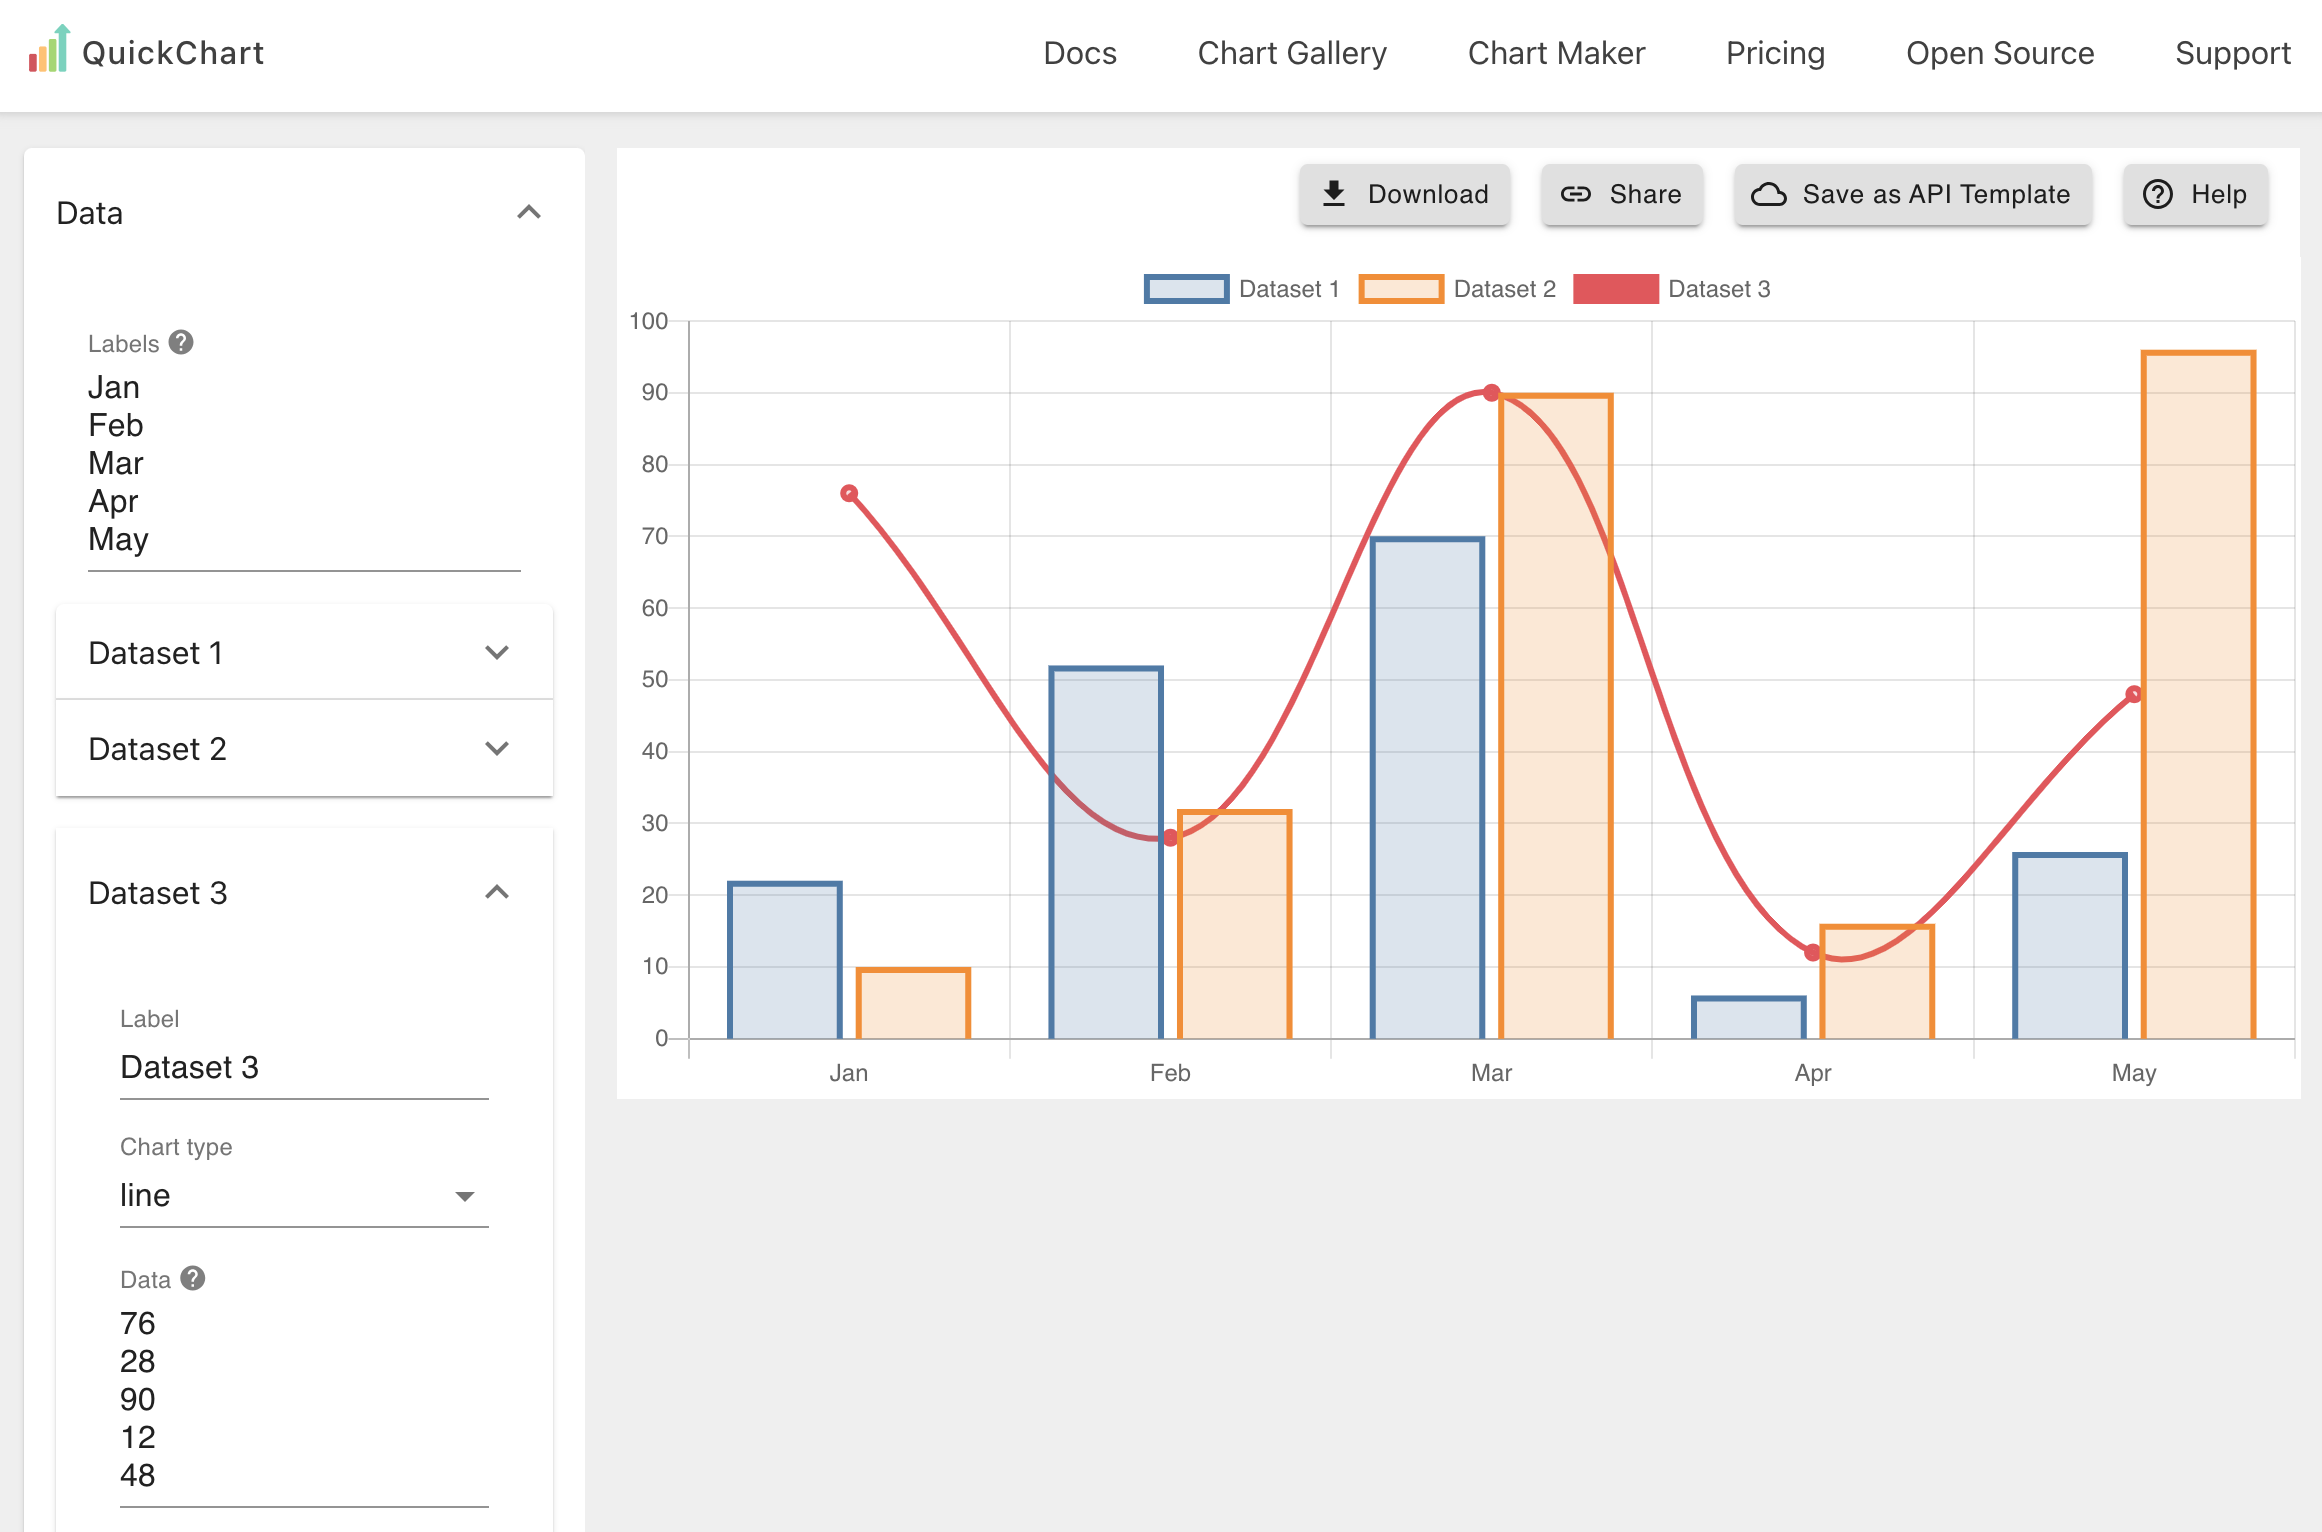Screen dimensions: 2322x1532
Task: Visit the Support page
Action: pyautogui.click(x=2233, y=53)
